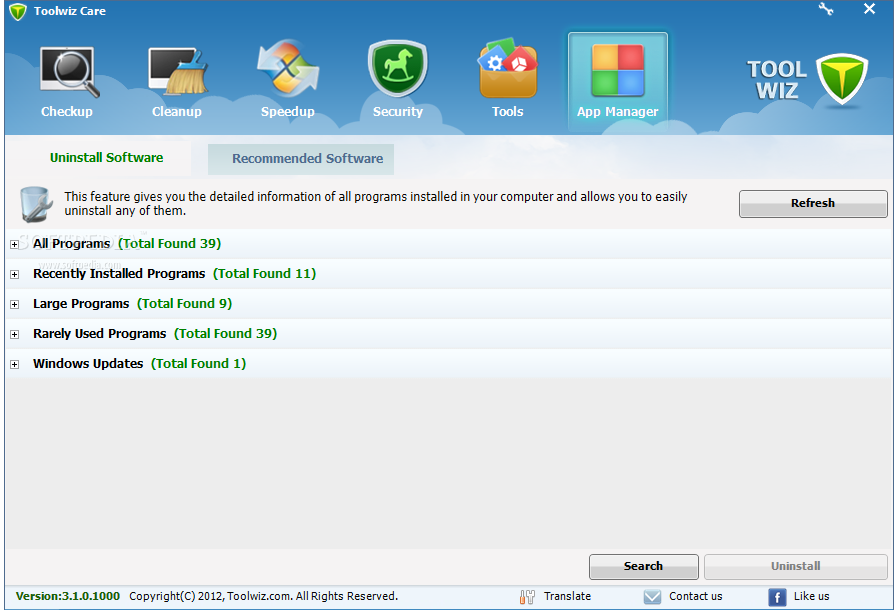
Task: Click the Checkup label text
Action: pos(67,112)
